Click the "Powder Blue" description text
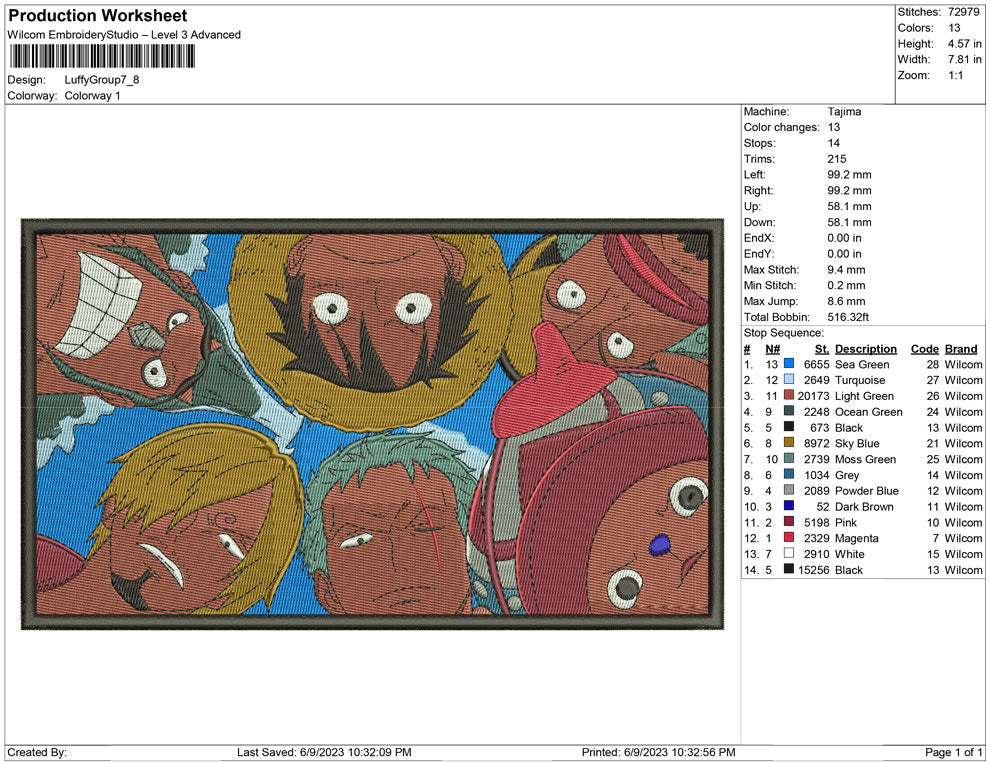 [866, 491]
